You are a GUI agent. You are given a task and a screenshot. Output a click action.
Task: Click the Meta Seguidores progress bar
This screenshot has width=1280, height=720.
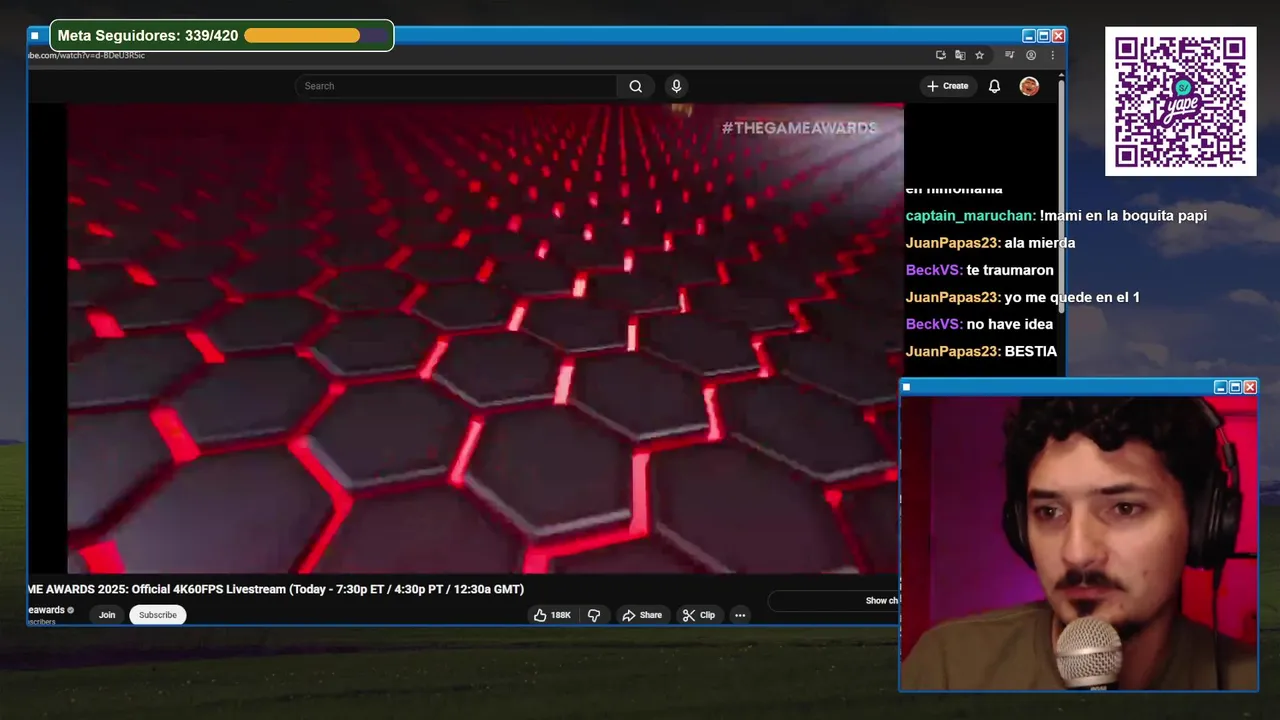(316, 36)
